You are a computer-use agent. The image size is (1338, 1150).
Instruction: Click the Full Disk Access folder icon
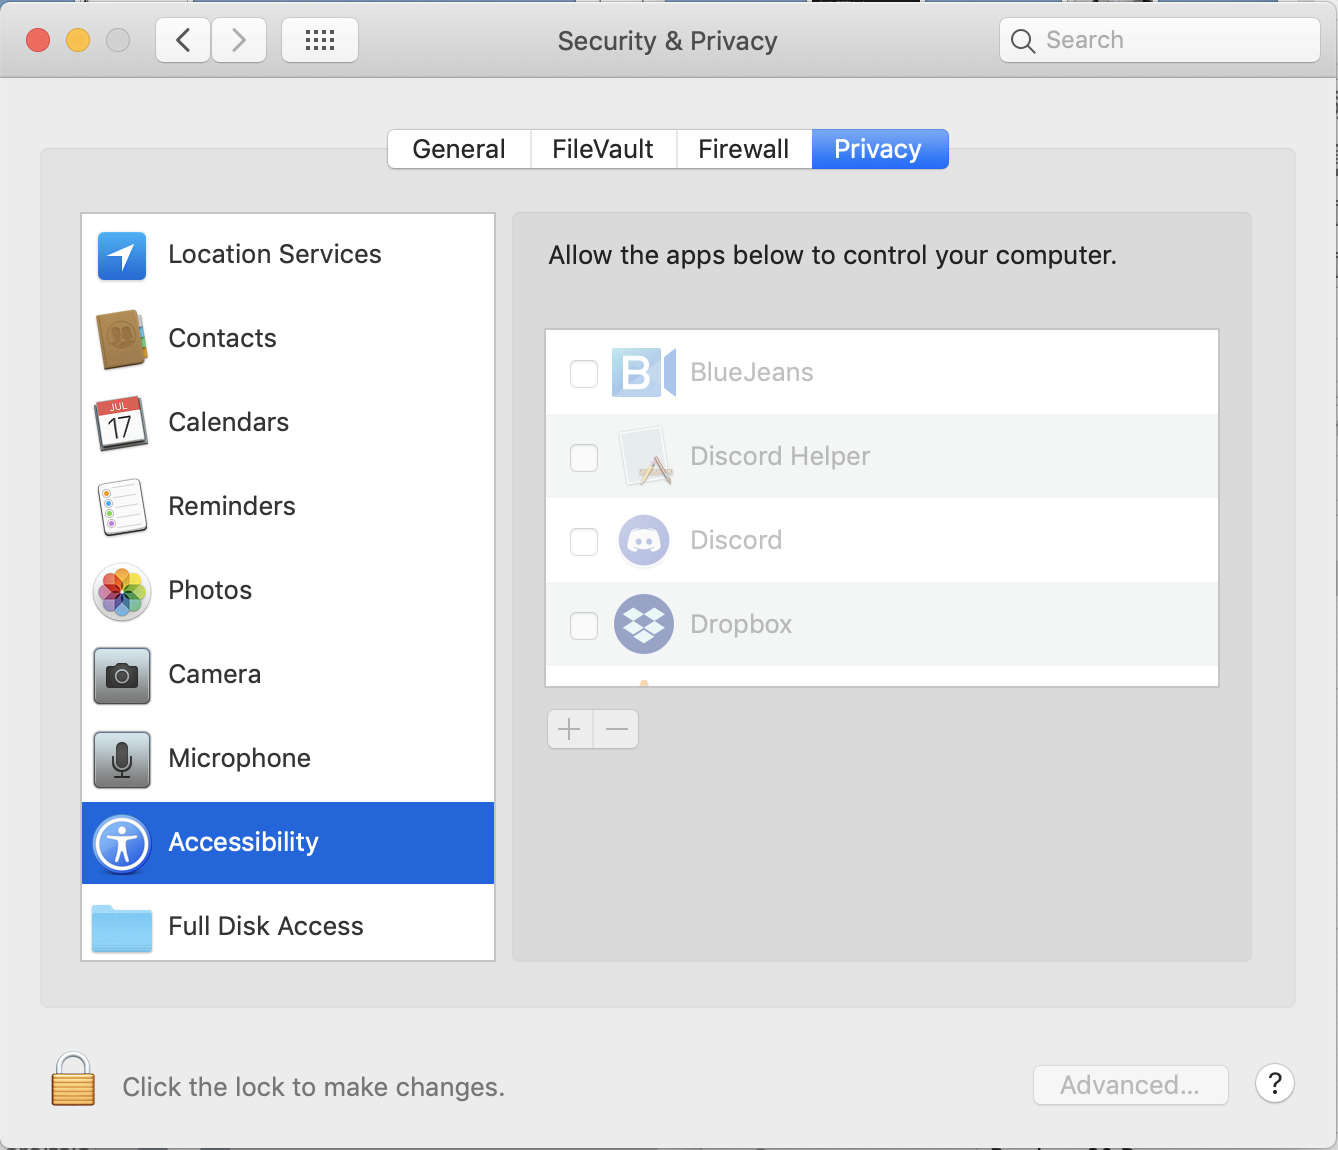point(122,927)
